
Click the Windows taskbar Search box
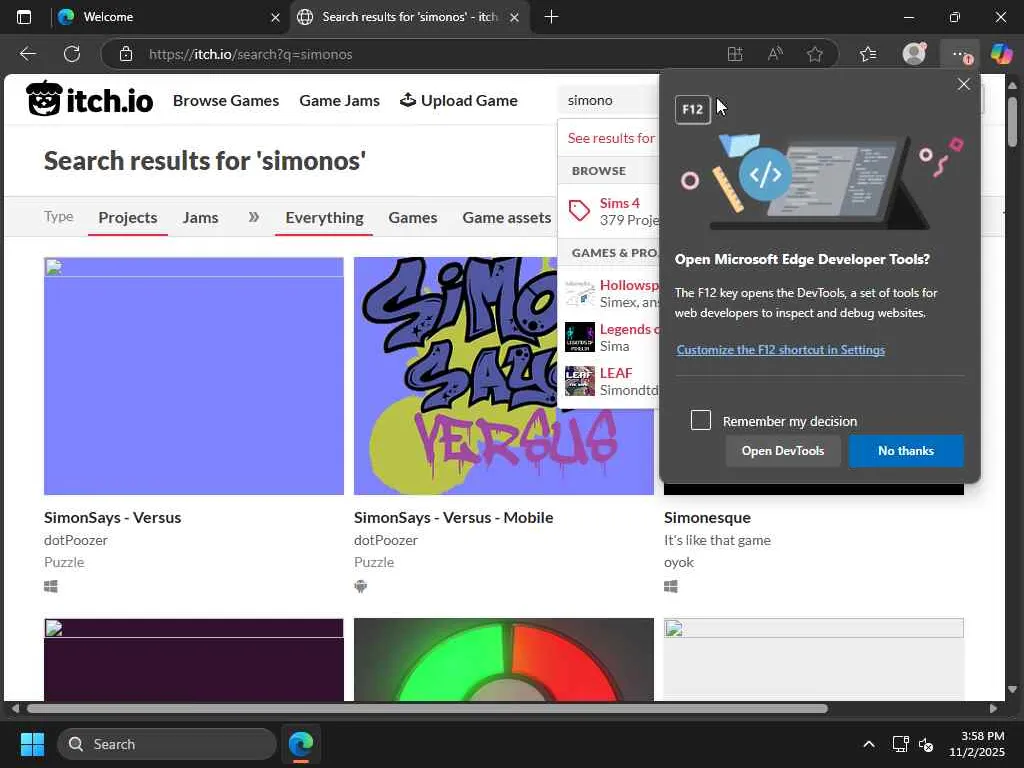(167, 744)
